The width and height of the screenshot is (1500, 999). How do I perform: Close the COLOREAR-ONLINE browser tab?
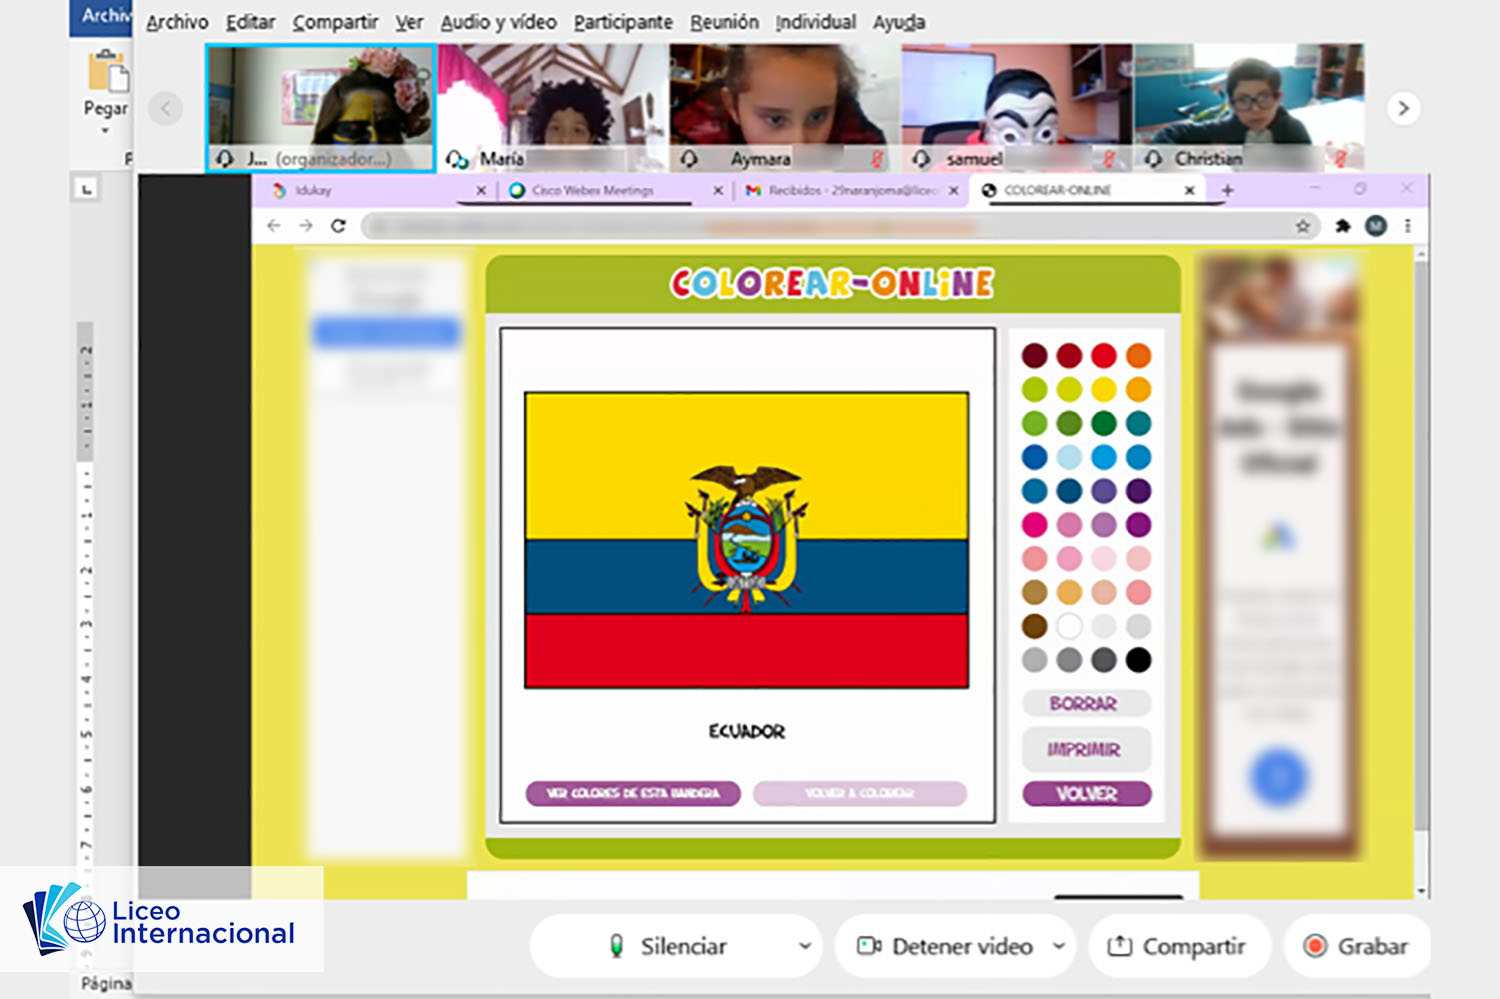pyautogui.click(x=1189, y=190)
